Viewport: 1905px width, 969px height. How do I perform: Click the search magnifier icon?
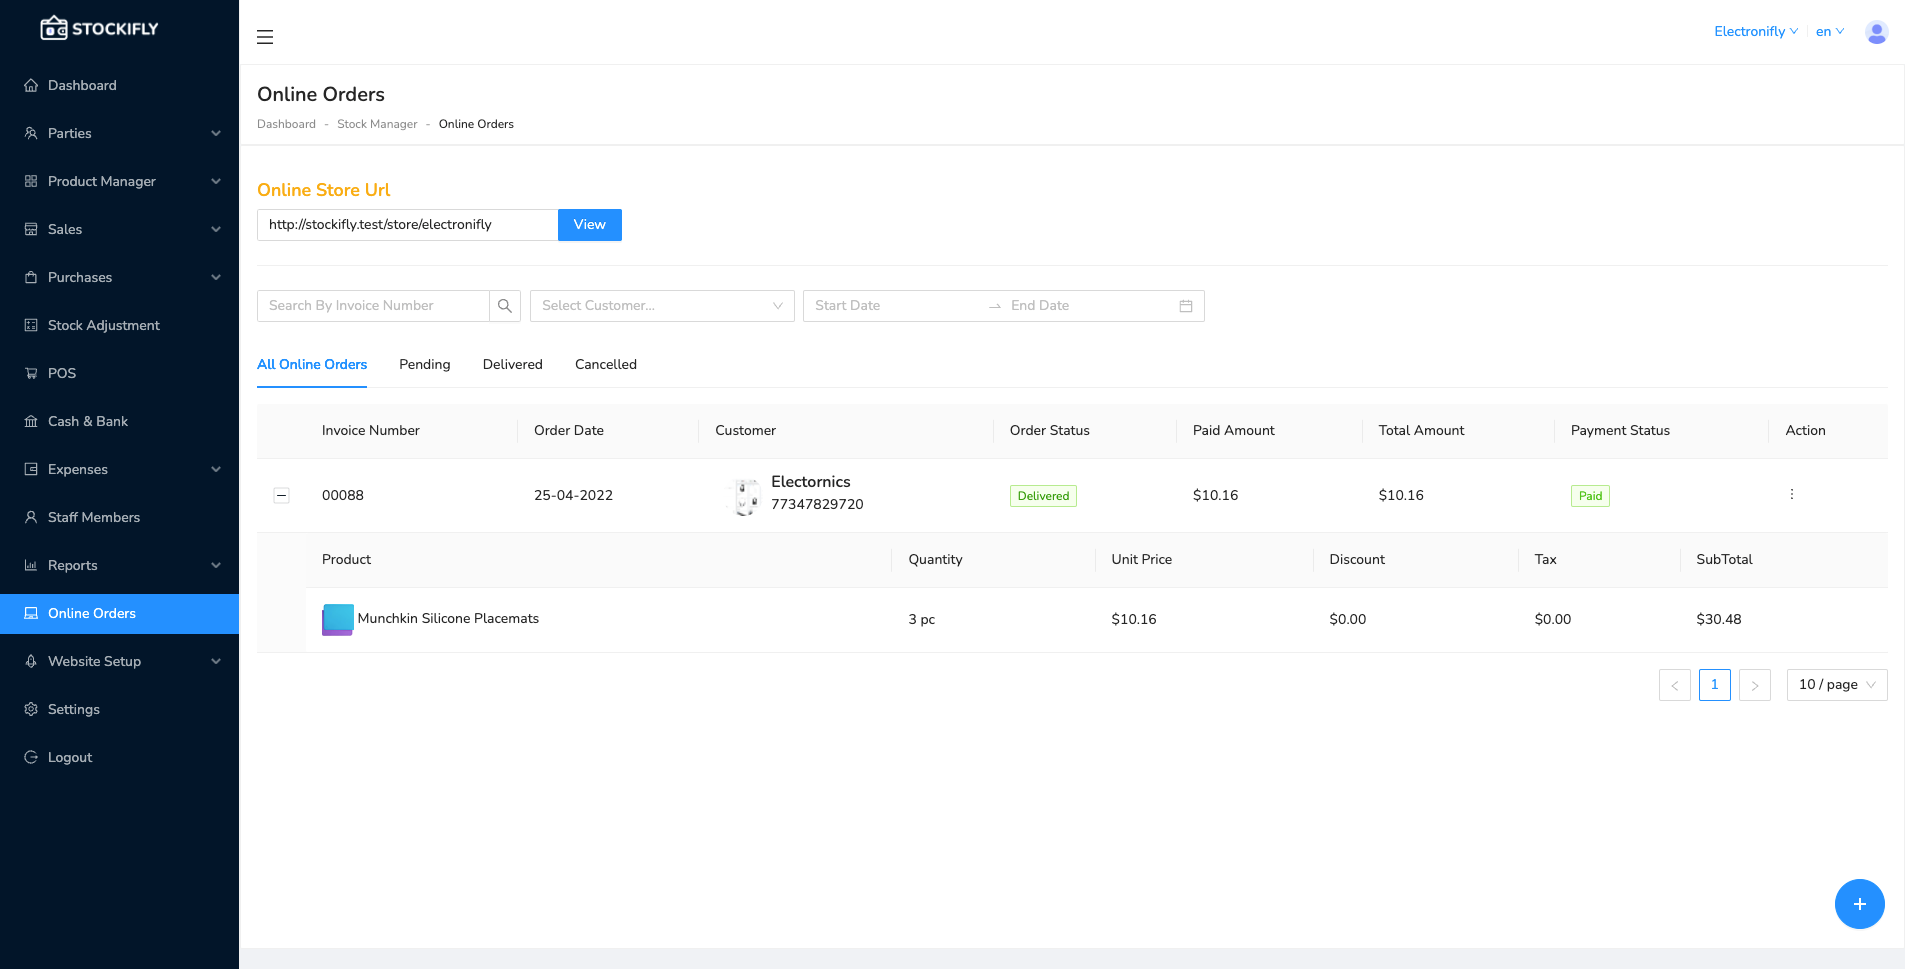pyautogui.click(x=505, y=306)
